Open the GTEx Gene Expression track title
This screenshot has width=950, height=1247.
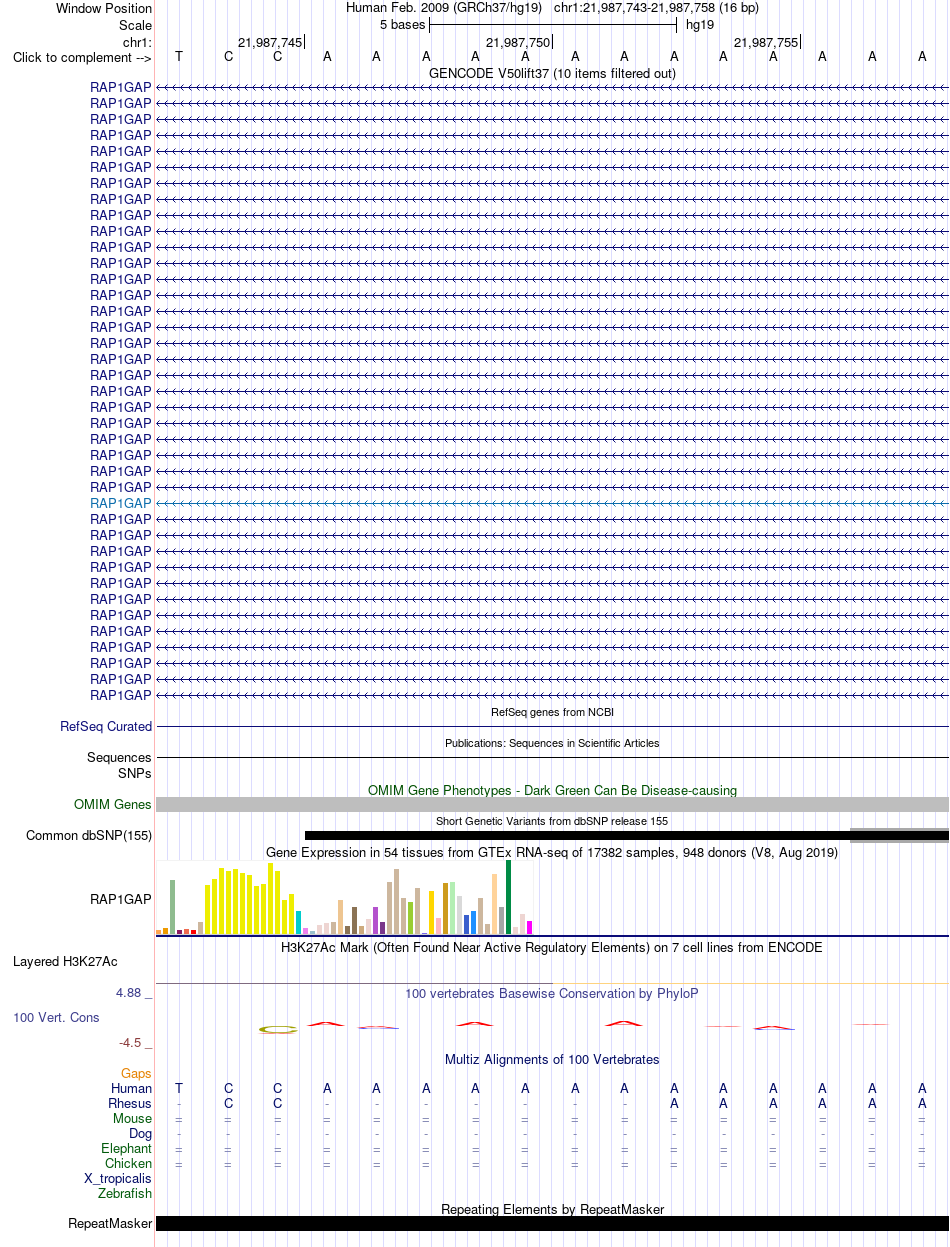click(552, 852)
